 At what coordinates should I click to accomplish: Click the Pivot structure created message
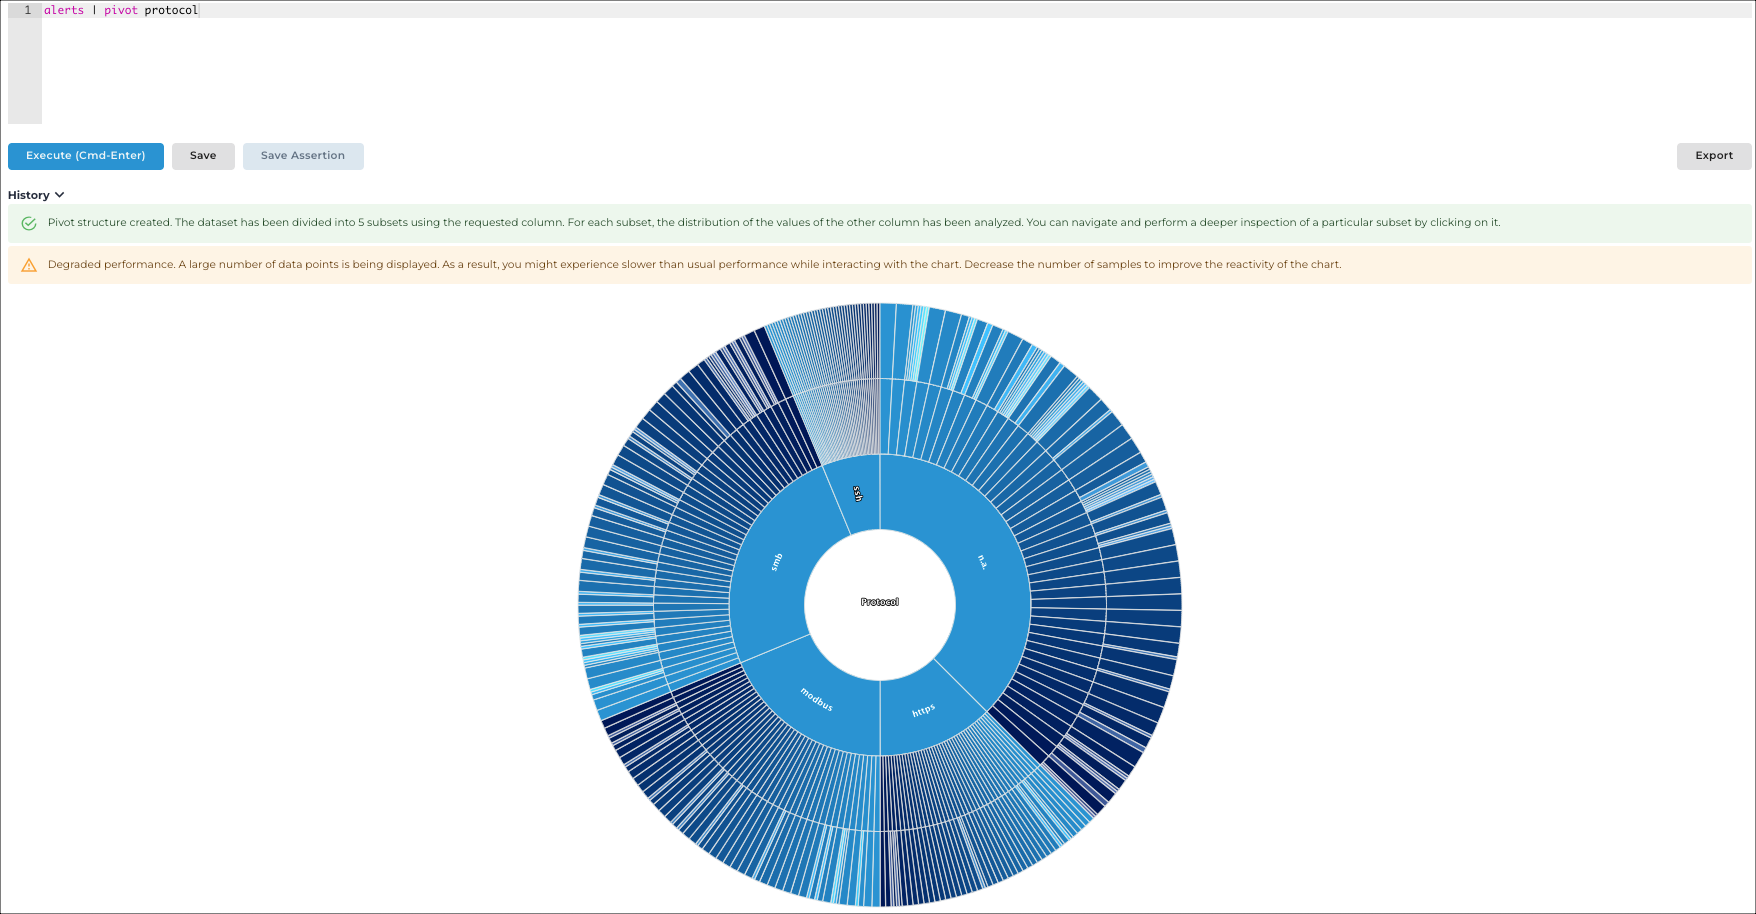point(774,223)
